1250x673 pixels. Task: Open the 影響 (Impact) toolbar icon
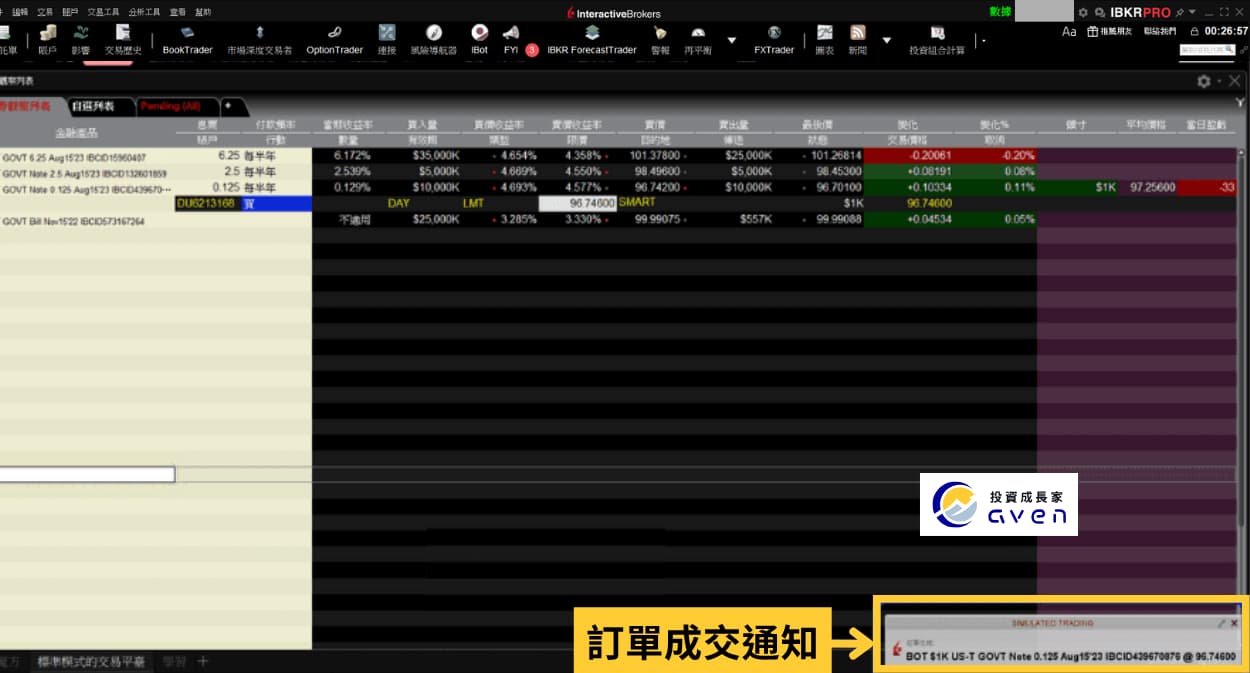[x=81, y=39]
